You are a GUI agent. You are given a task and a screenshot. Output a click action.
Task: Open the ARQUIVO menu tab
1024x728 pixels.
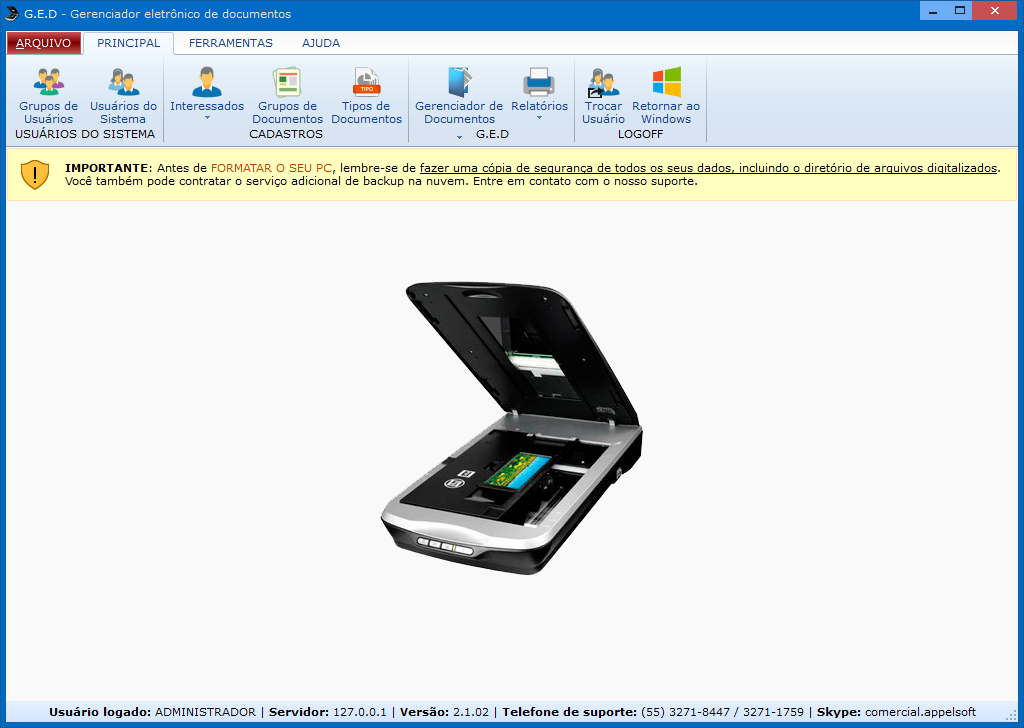click(x=43, y=43)
